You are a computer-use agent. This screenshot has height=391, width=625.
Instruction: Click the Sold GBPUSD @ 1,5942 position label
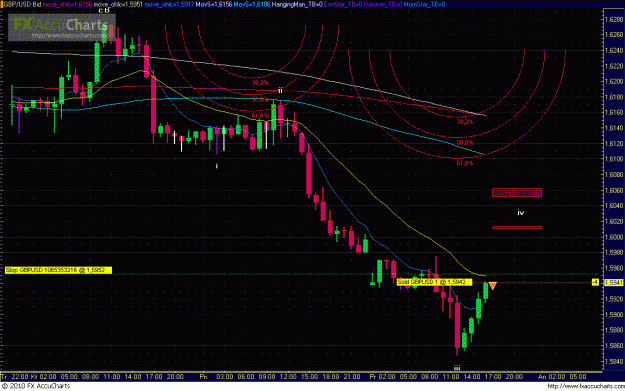434,282
